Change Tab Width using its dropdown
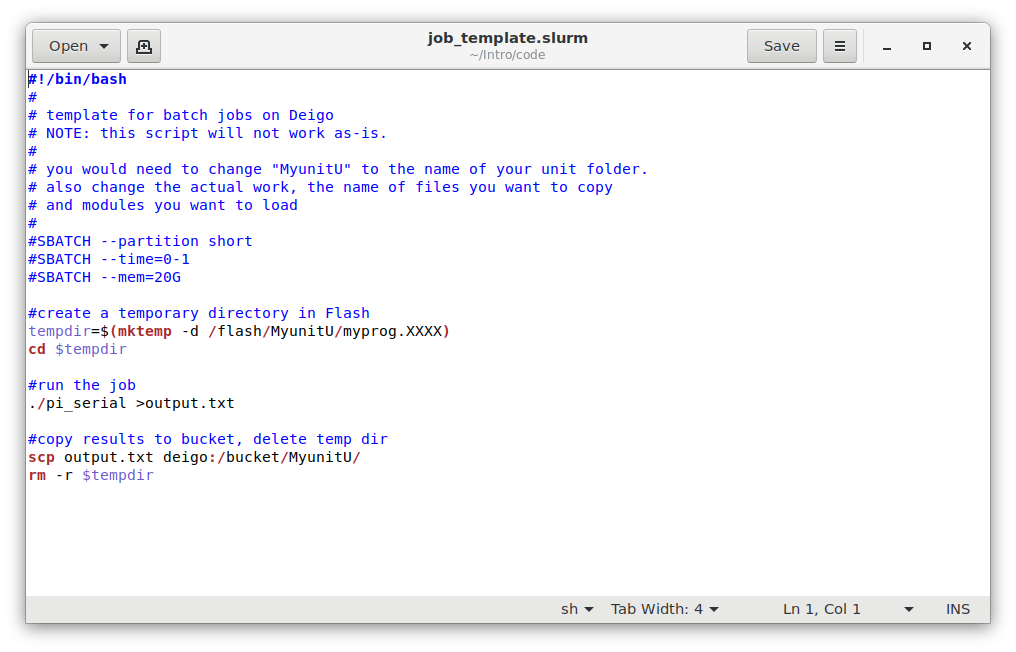 click(x=664, y=608)
